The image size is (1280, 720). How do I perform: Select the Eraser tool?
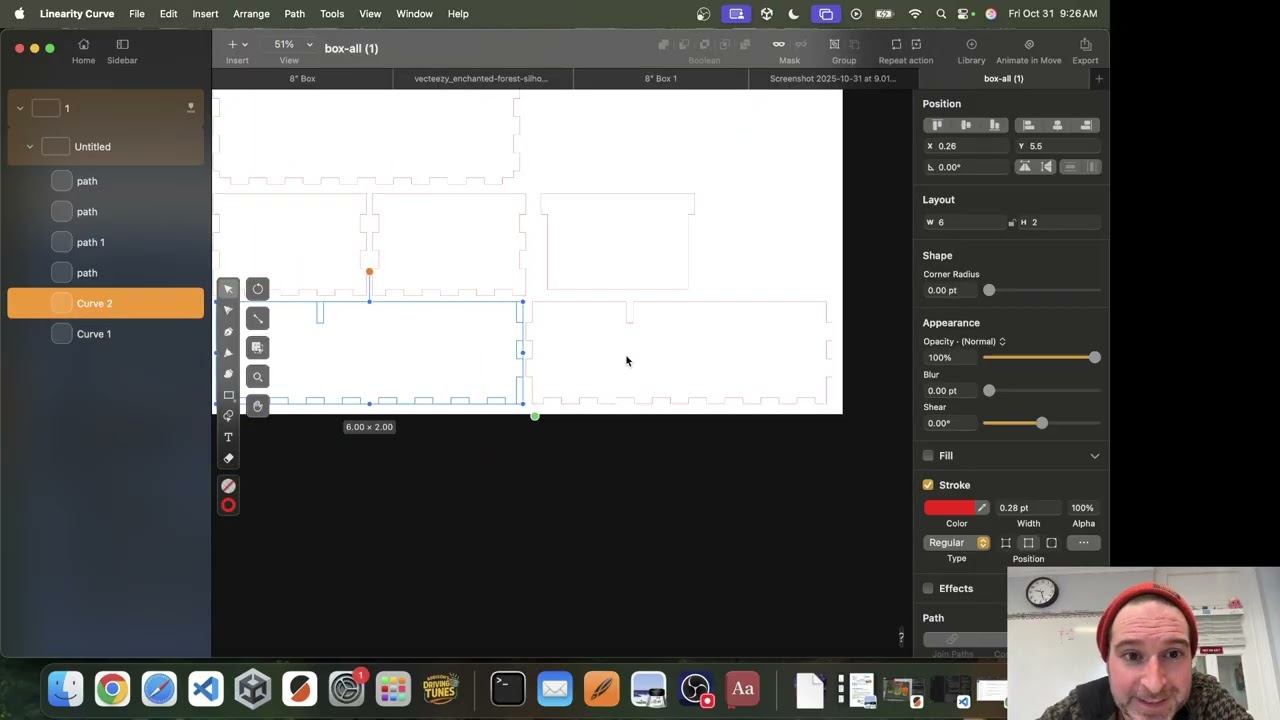tap(228, 458)
